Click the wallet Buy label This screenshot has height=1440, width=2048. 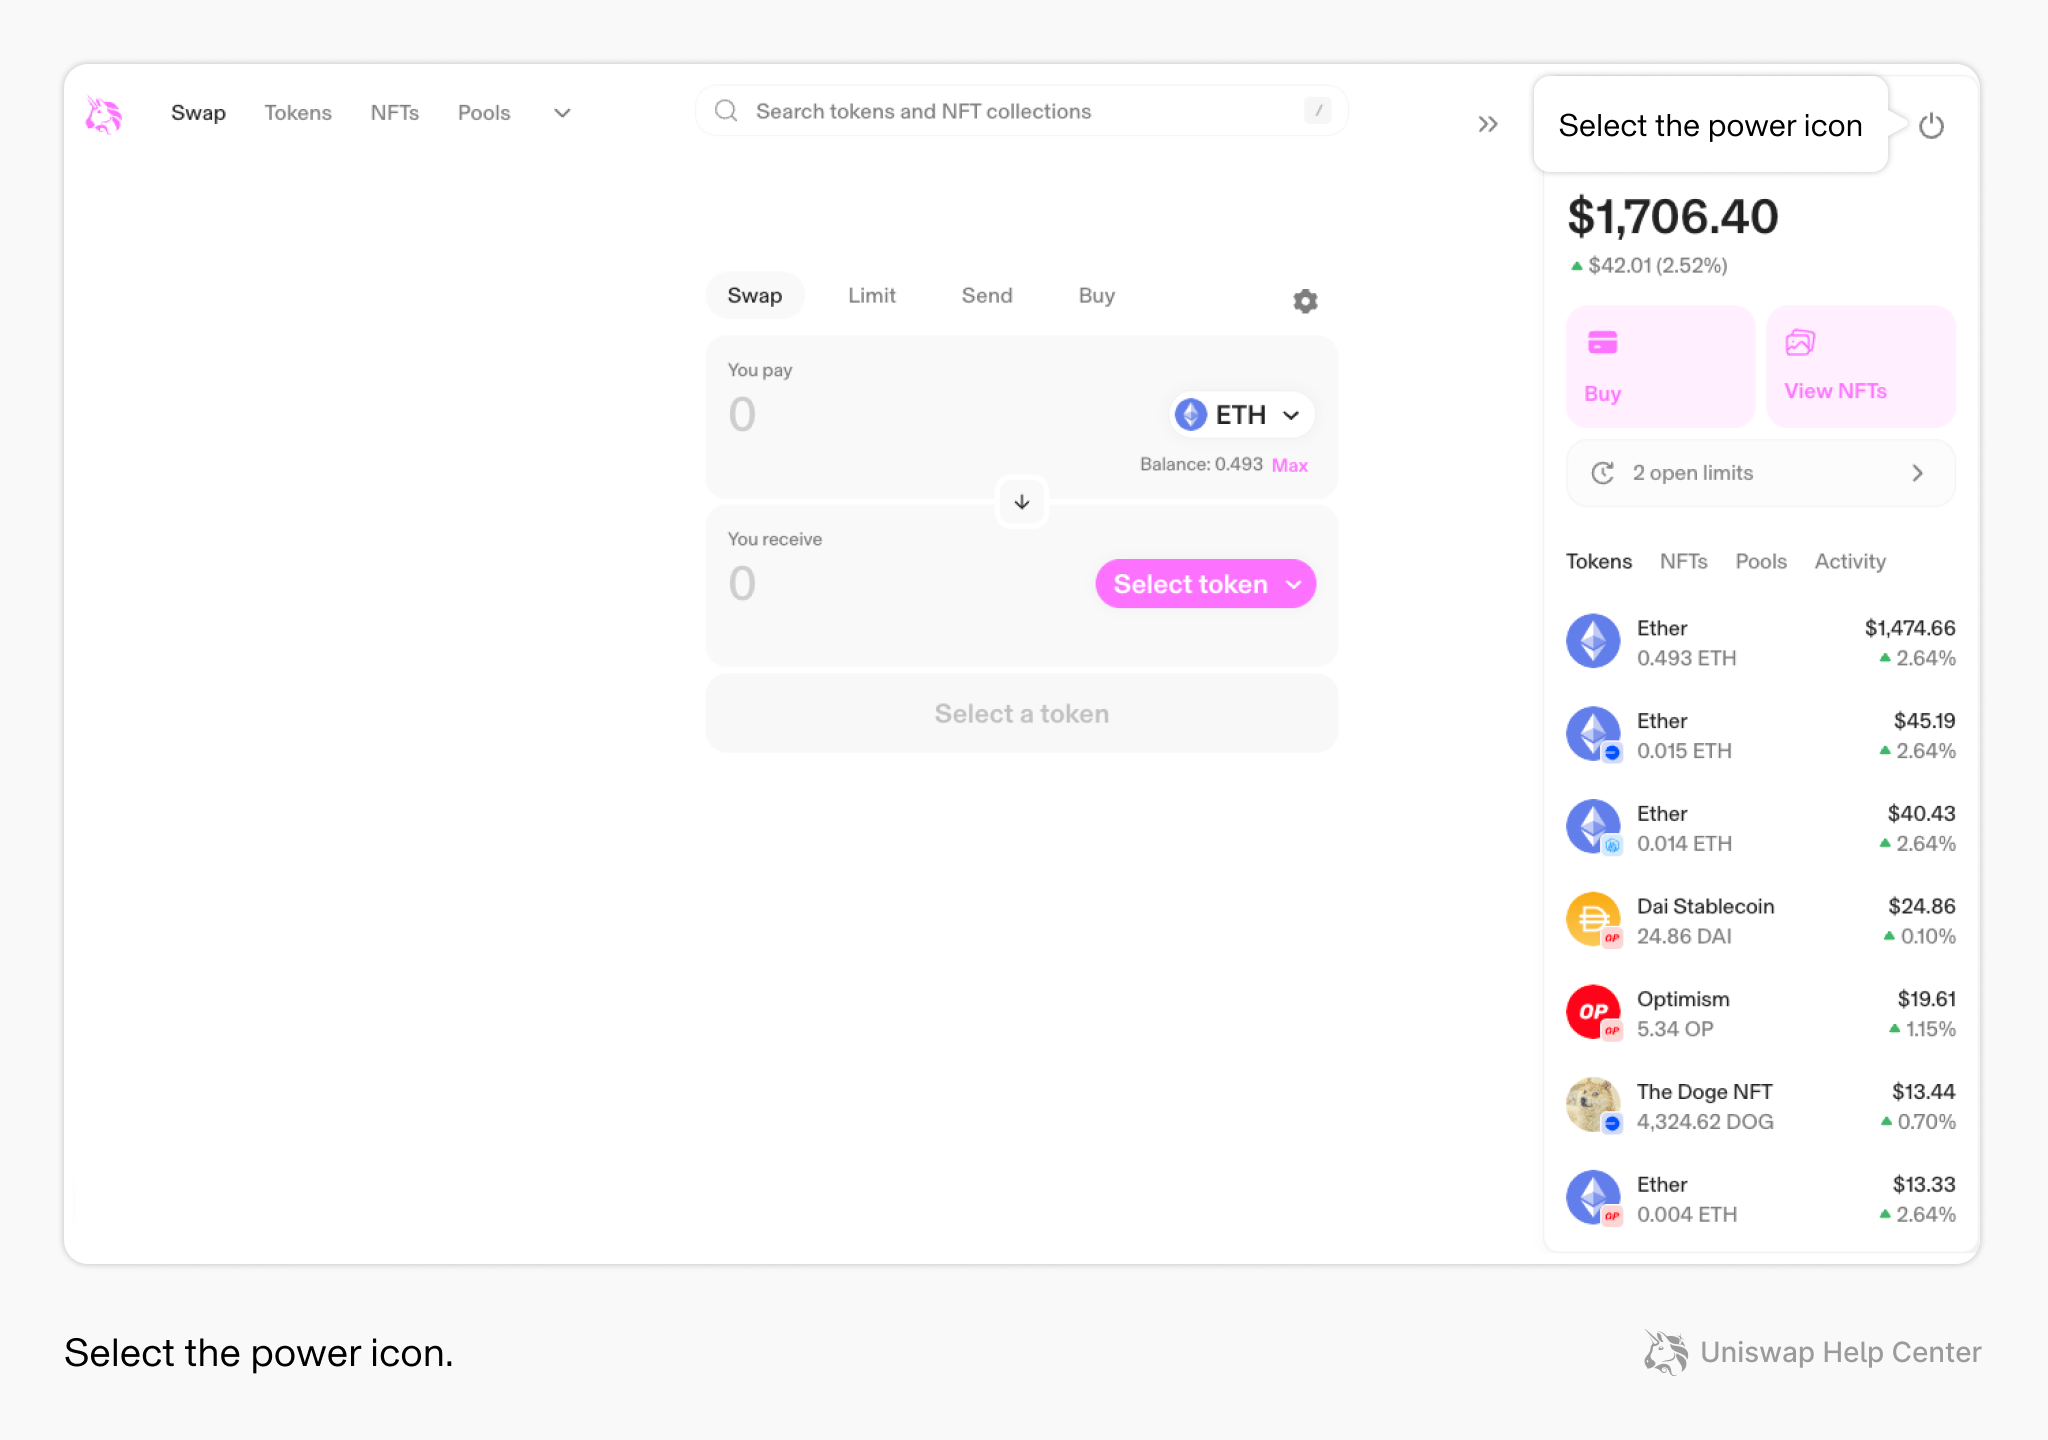point(1602,394)
